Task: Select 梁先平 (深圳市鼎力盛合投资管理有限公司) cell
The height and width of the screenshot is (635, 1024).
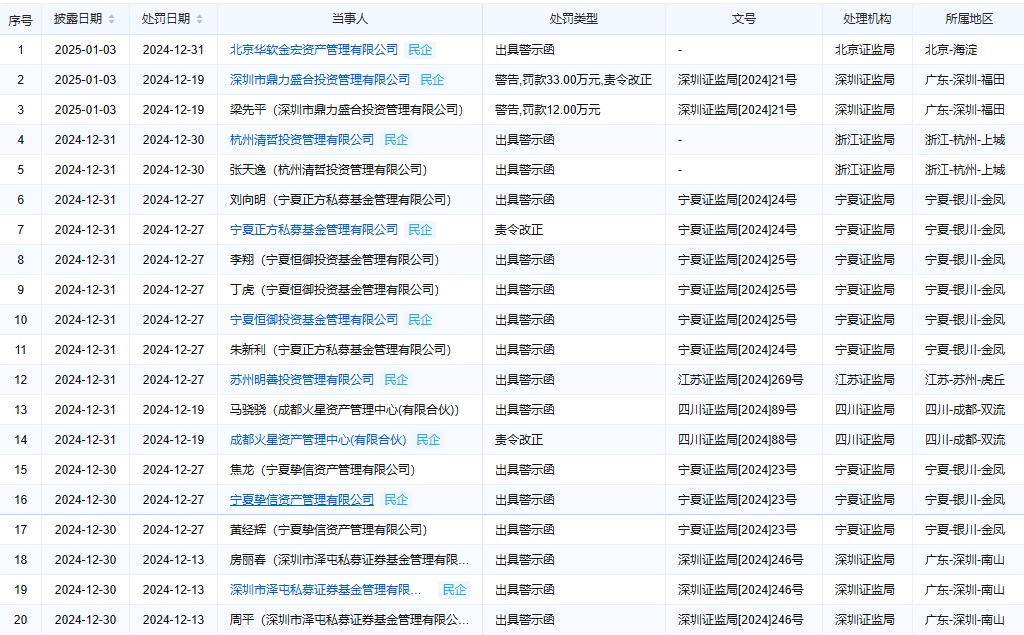Action: pyautogui.click(x=350, y=110)
